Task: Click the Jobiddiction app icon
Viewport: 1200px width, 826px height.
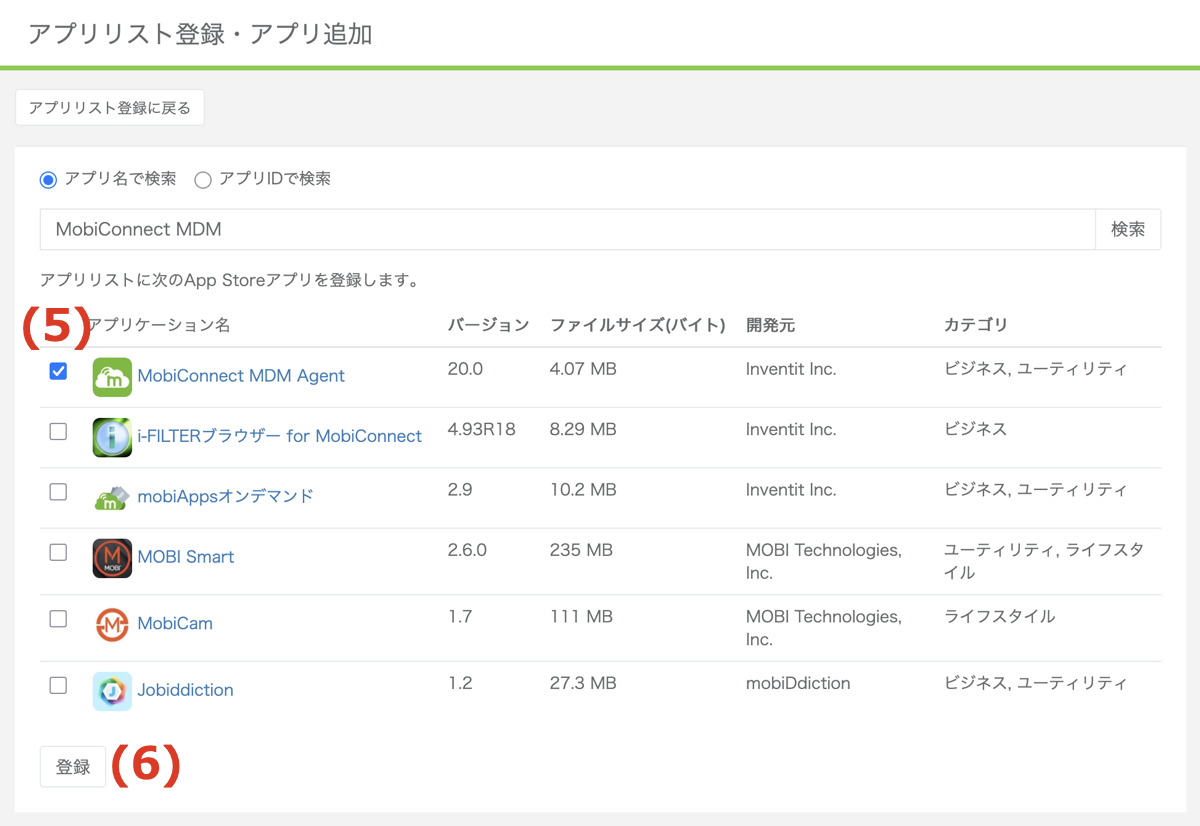Action: [112, 691]
